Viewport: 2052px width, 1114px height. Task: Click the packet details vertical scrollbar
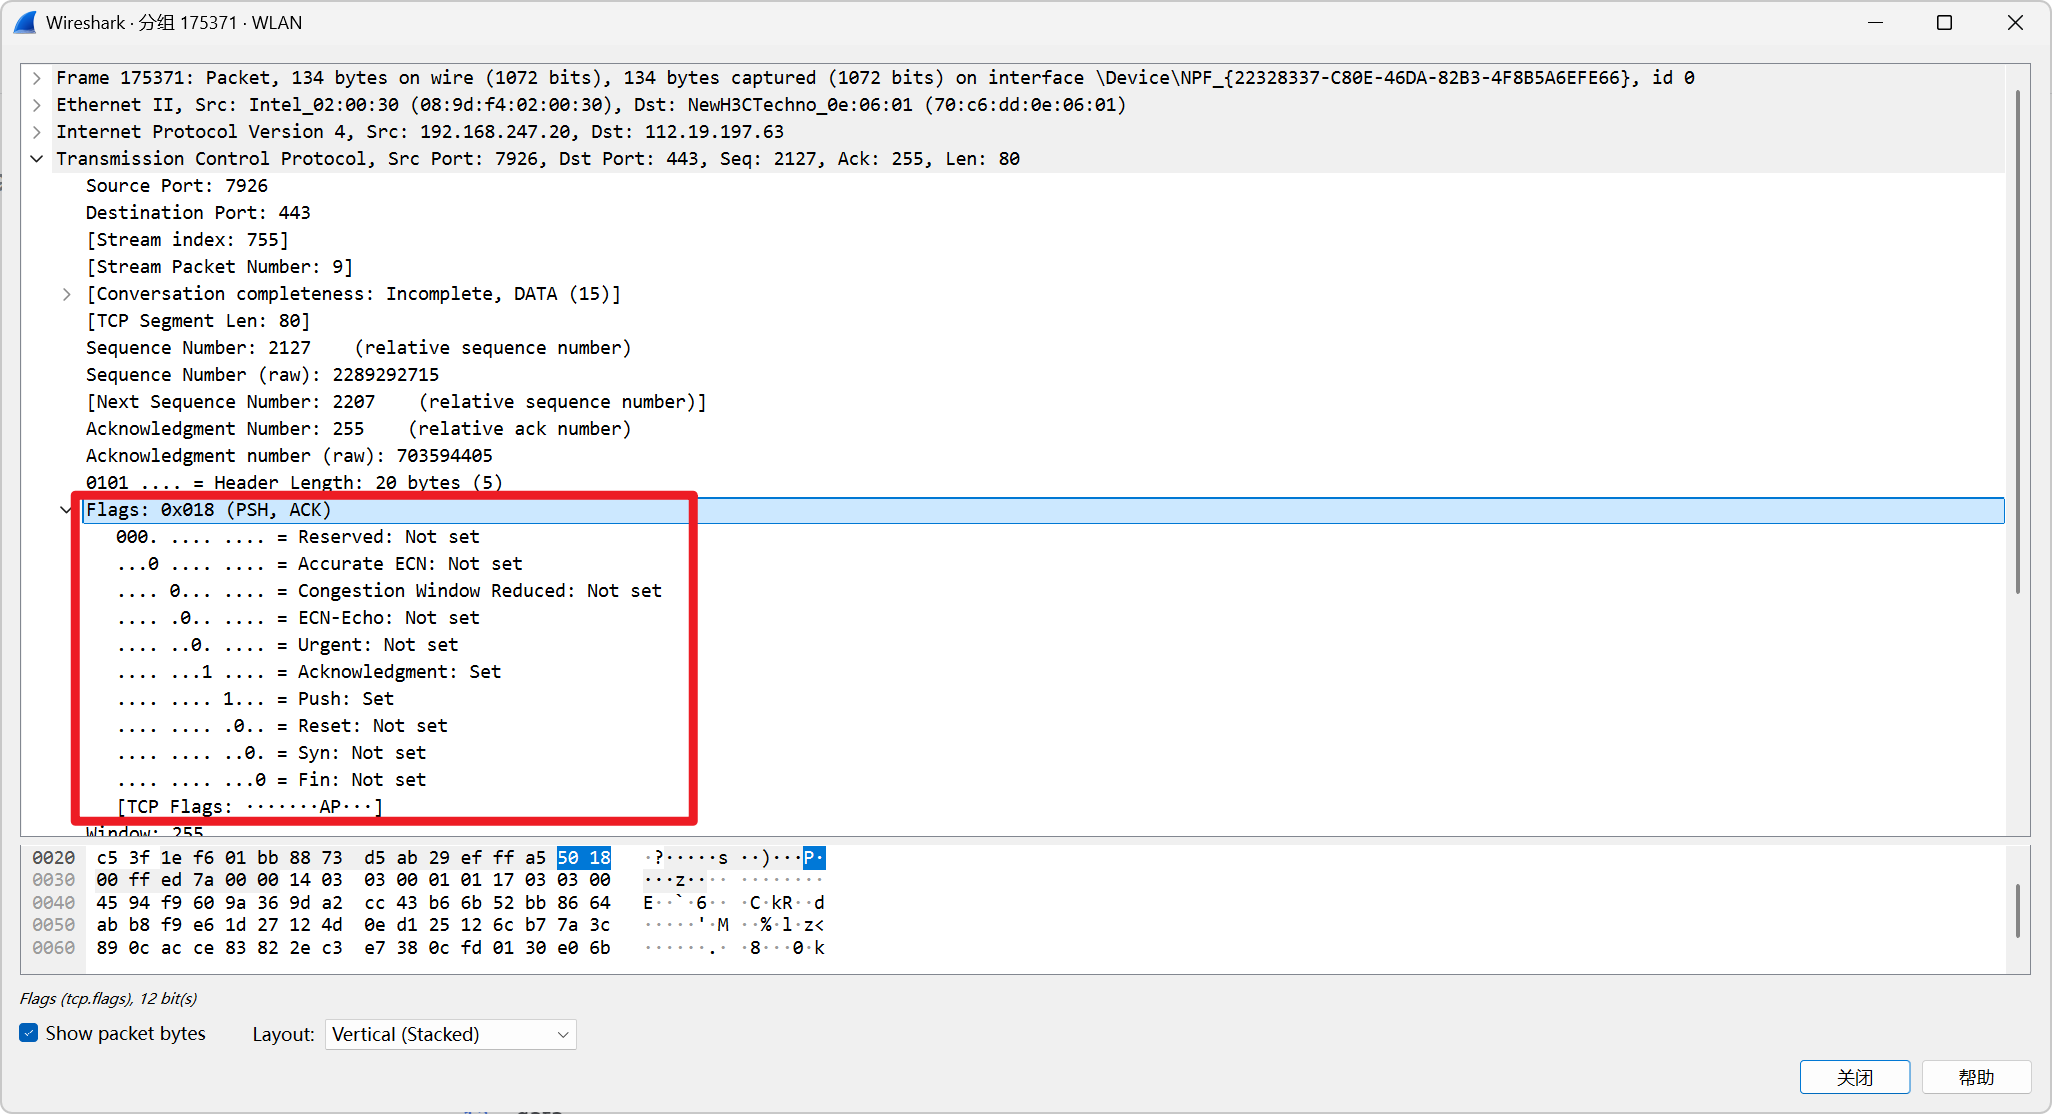[x=2017, y=340]
